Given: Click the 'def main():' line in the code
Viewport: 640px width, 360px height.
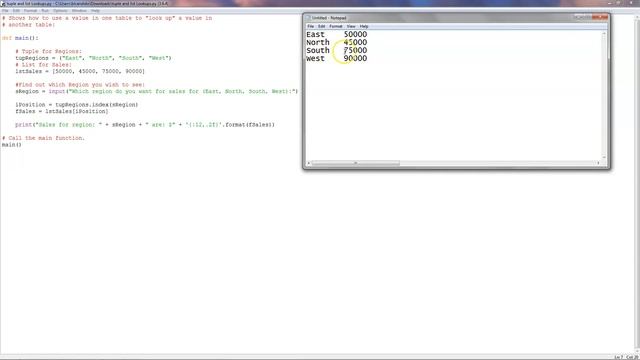Looking at the screenshot, I should (x=20, y=38).
